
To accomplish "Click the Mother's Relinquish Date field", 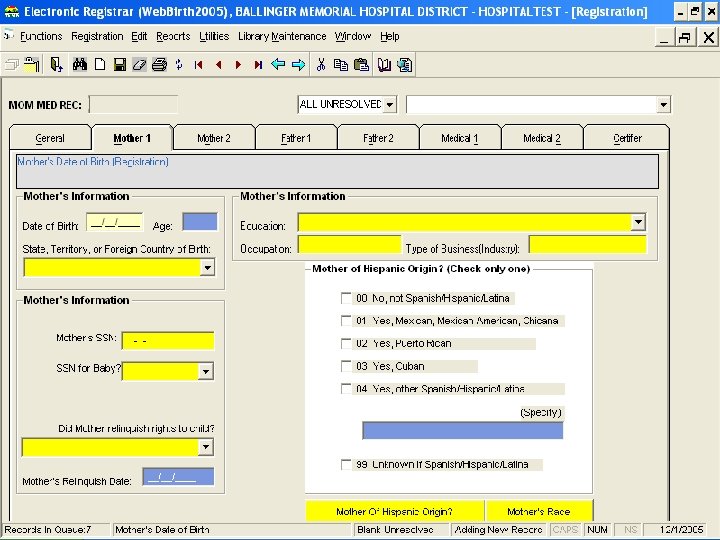I will coord(178,477).
